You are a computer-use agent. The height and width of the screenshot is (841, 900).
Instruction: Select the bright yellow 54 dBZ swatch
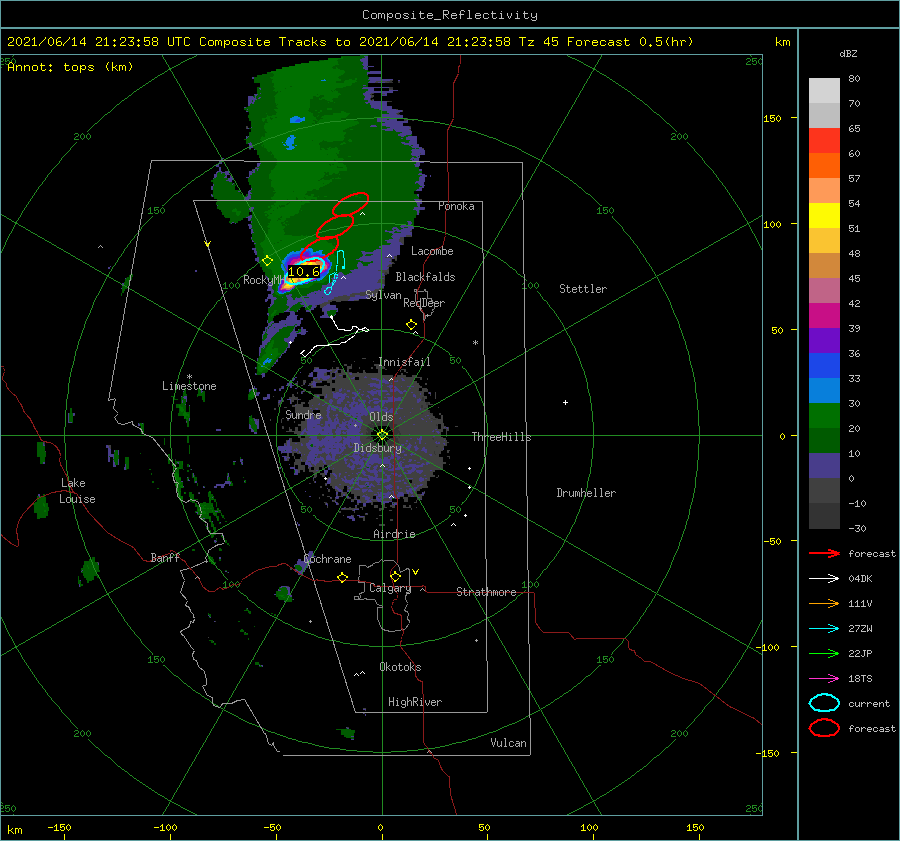[x=824, y=215]
